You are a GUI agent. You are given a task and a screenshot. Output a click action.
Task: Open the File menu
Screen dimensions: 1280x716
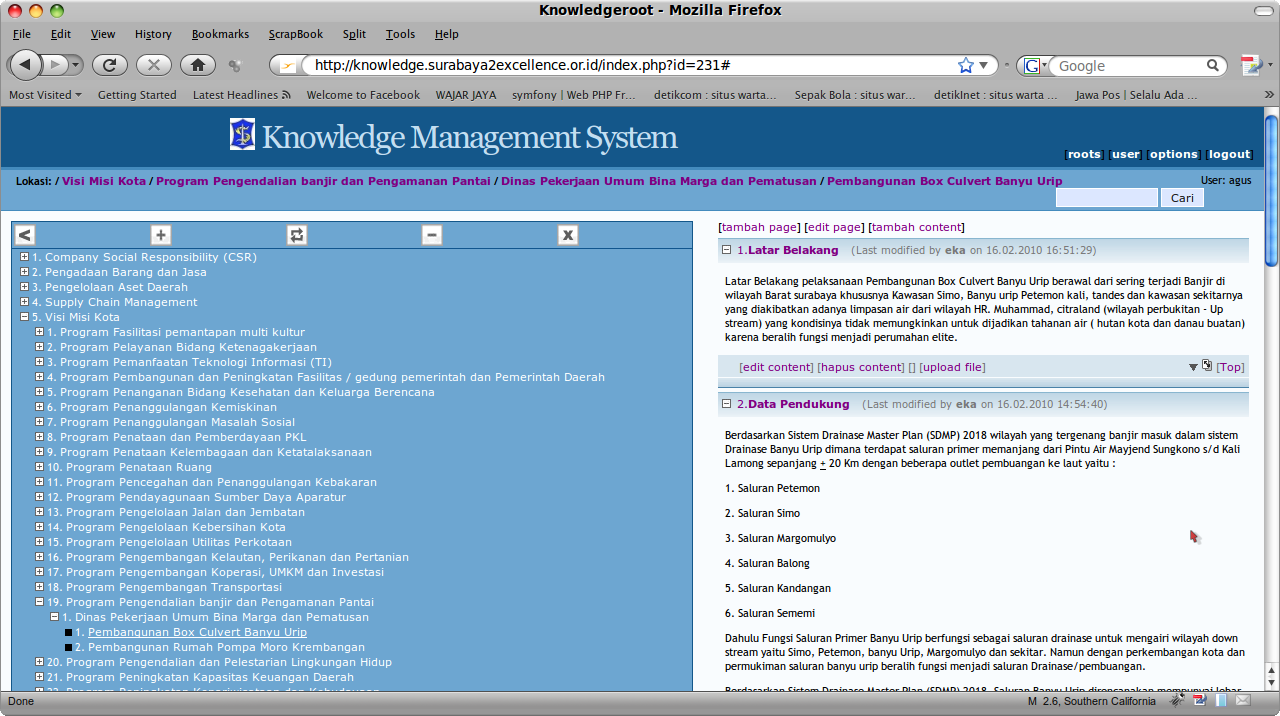22,34
